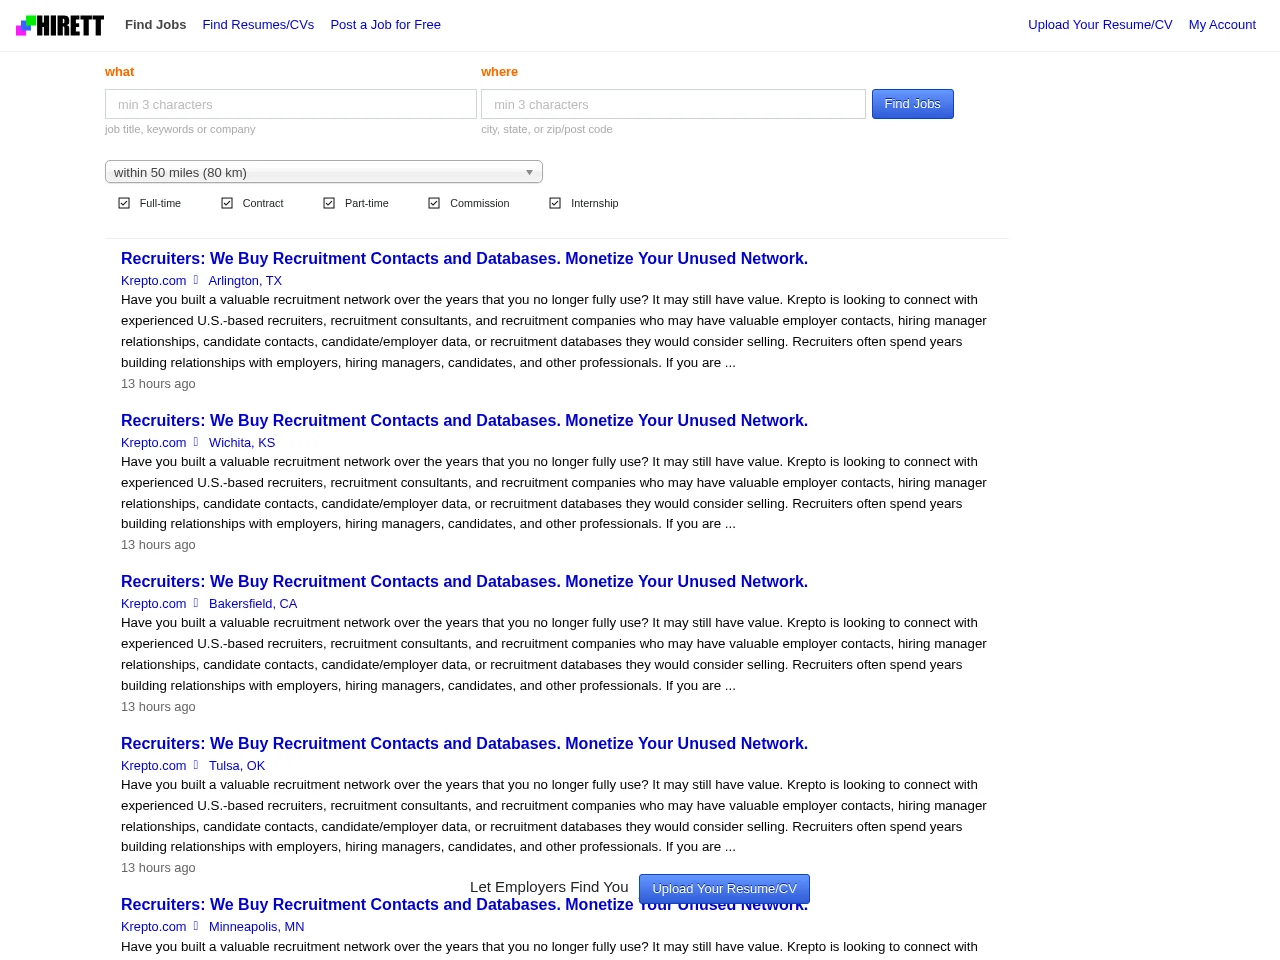Click location marker icon beside Minneapolis, MN
Viewport: 1280px width, 960px height.
click(196, 926)
